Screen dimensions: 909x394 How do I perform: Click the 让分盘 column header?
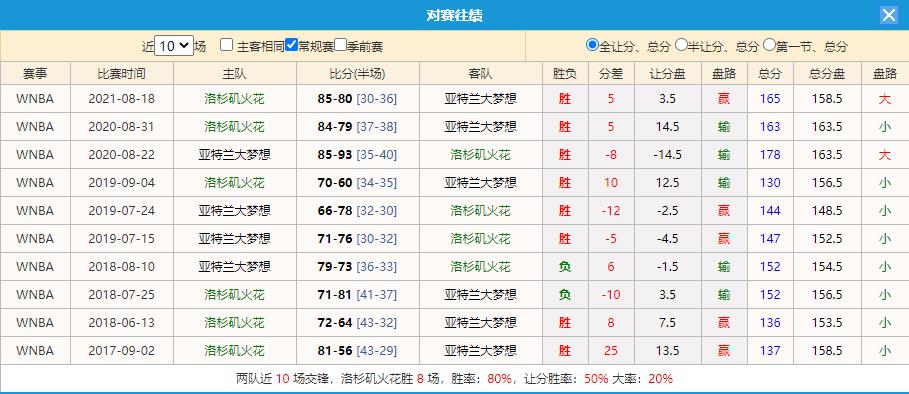[x=668, y=74]
